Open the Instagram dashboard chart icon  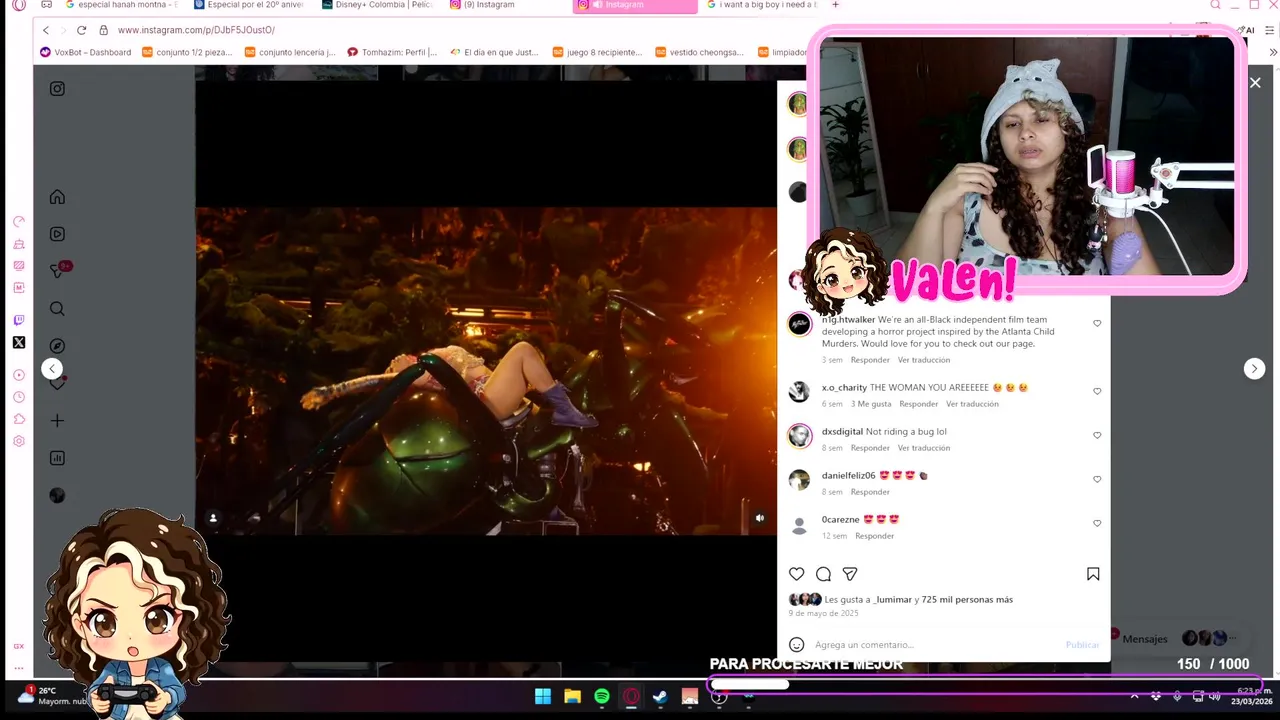pyautogui.click(x=57, y=458)
